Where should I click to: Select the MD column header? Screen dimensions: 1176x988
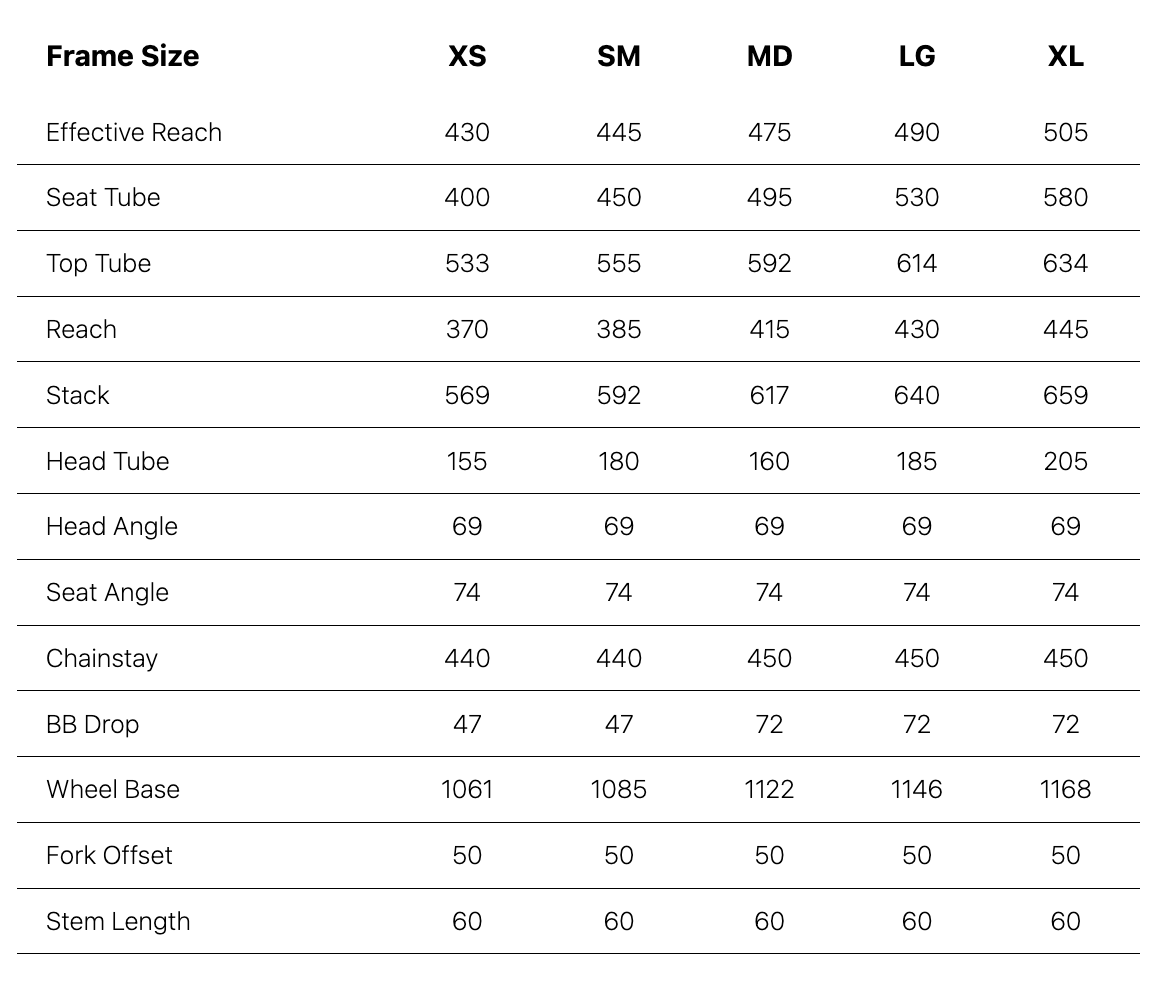click(770, 56)
